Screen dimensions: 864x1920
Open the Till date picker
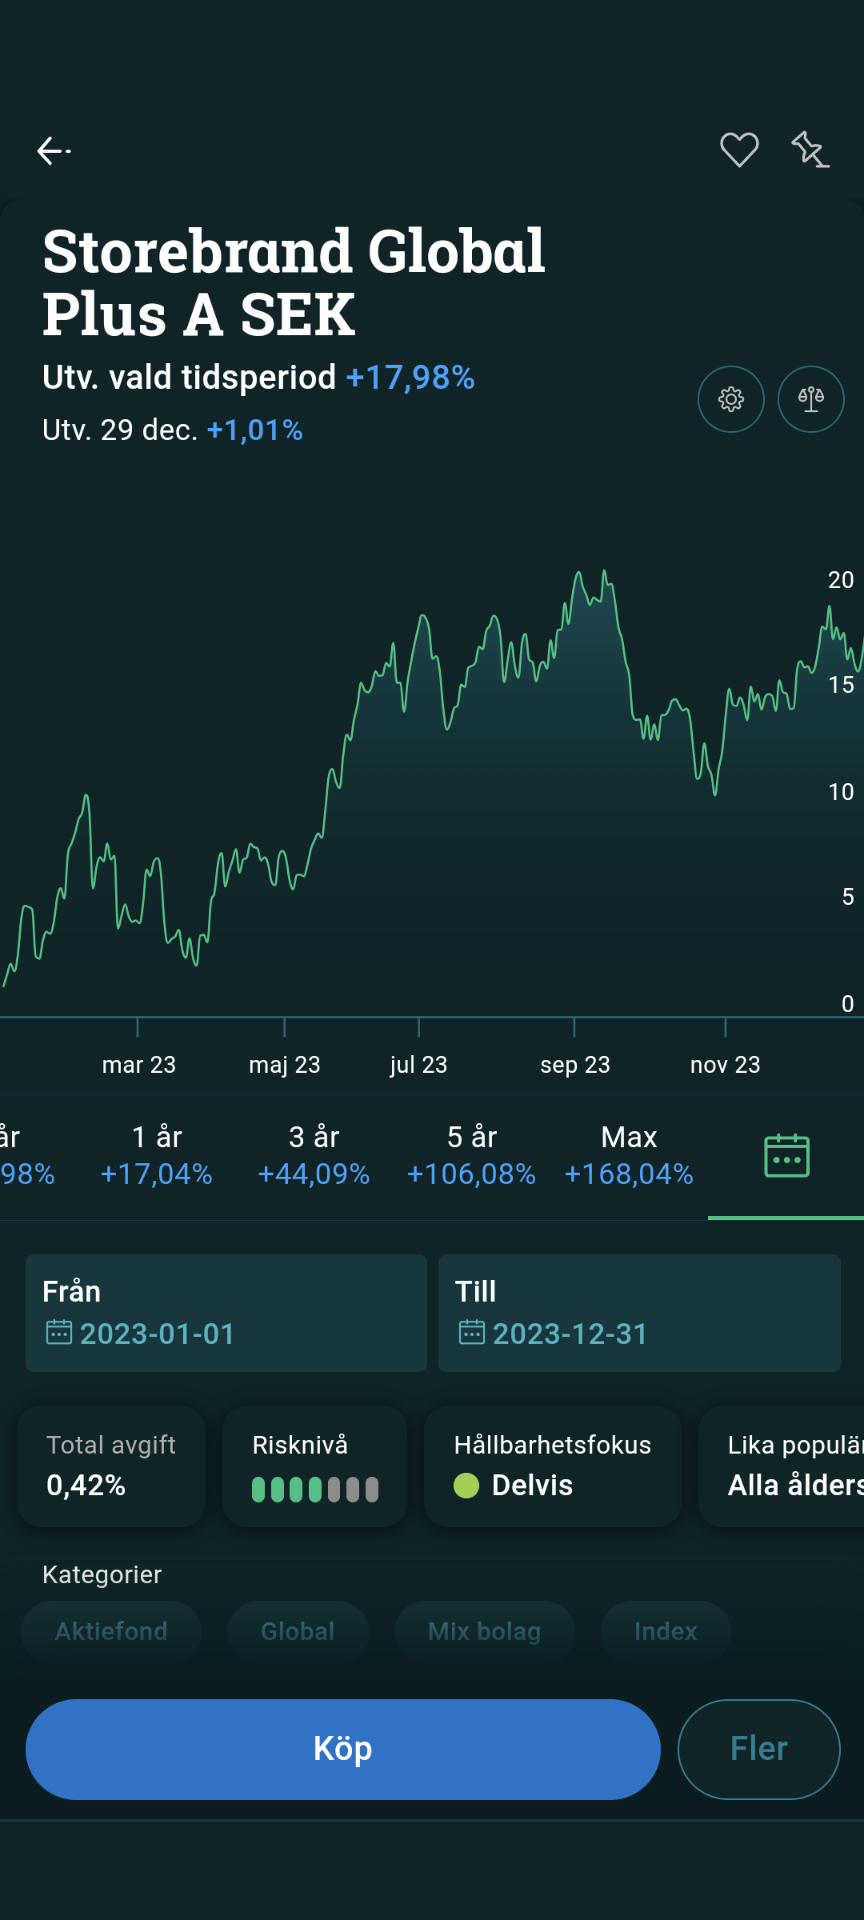pos(639,1313)
